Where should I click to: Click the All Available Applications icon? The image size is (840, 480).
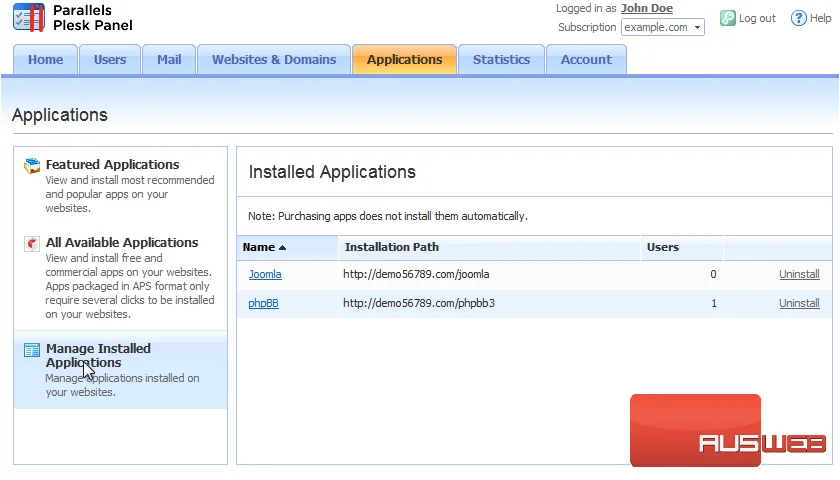(x=32, y=244)
